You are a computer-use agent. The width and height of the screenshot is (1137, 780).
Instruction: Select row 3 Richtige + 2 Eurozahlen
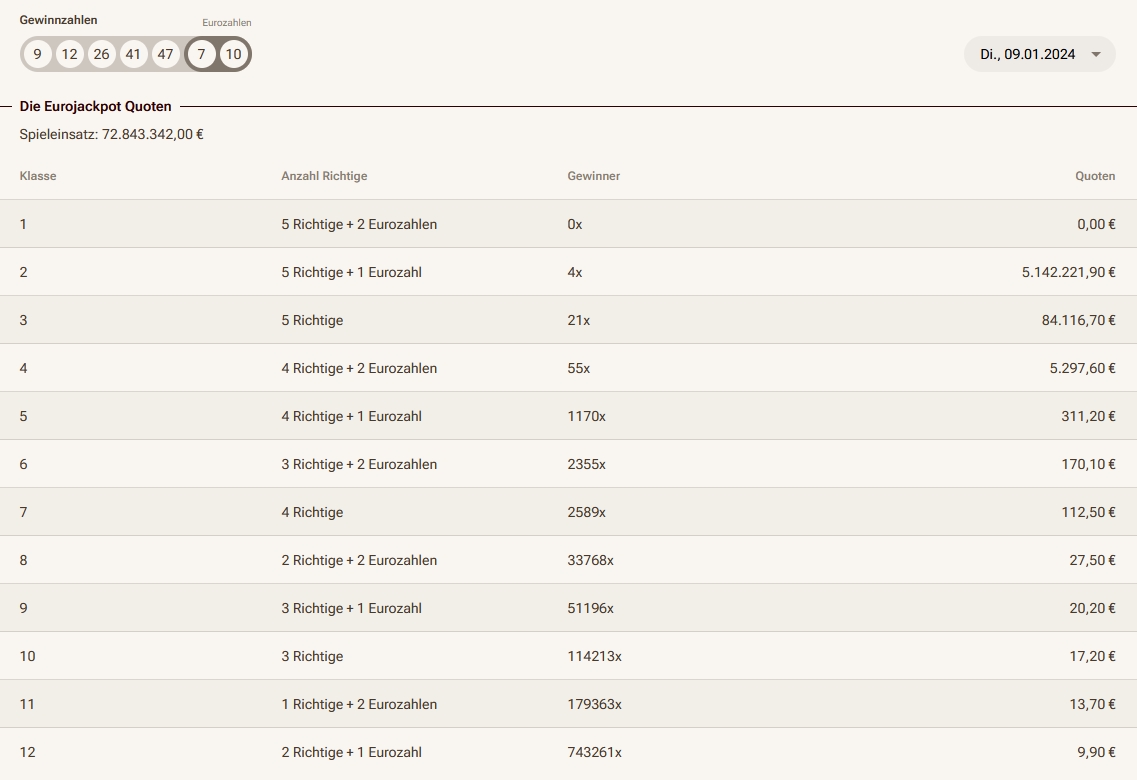point(568,464)
